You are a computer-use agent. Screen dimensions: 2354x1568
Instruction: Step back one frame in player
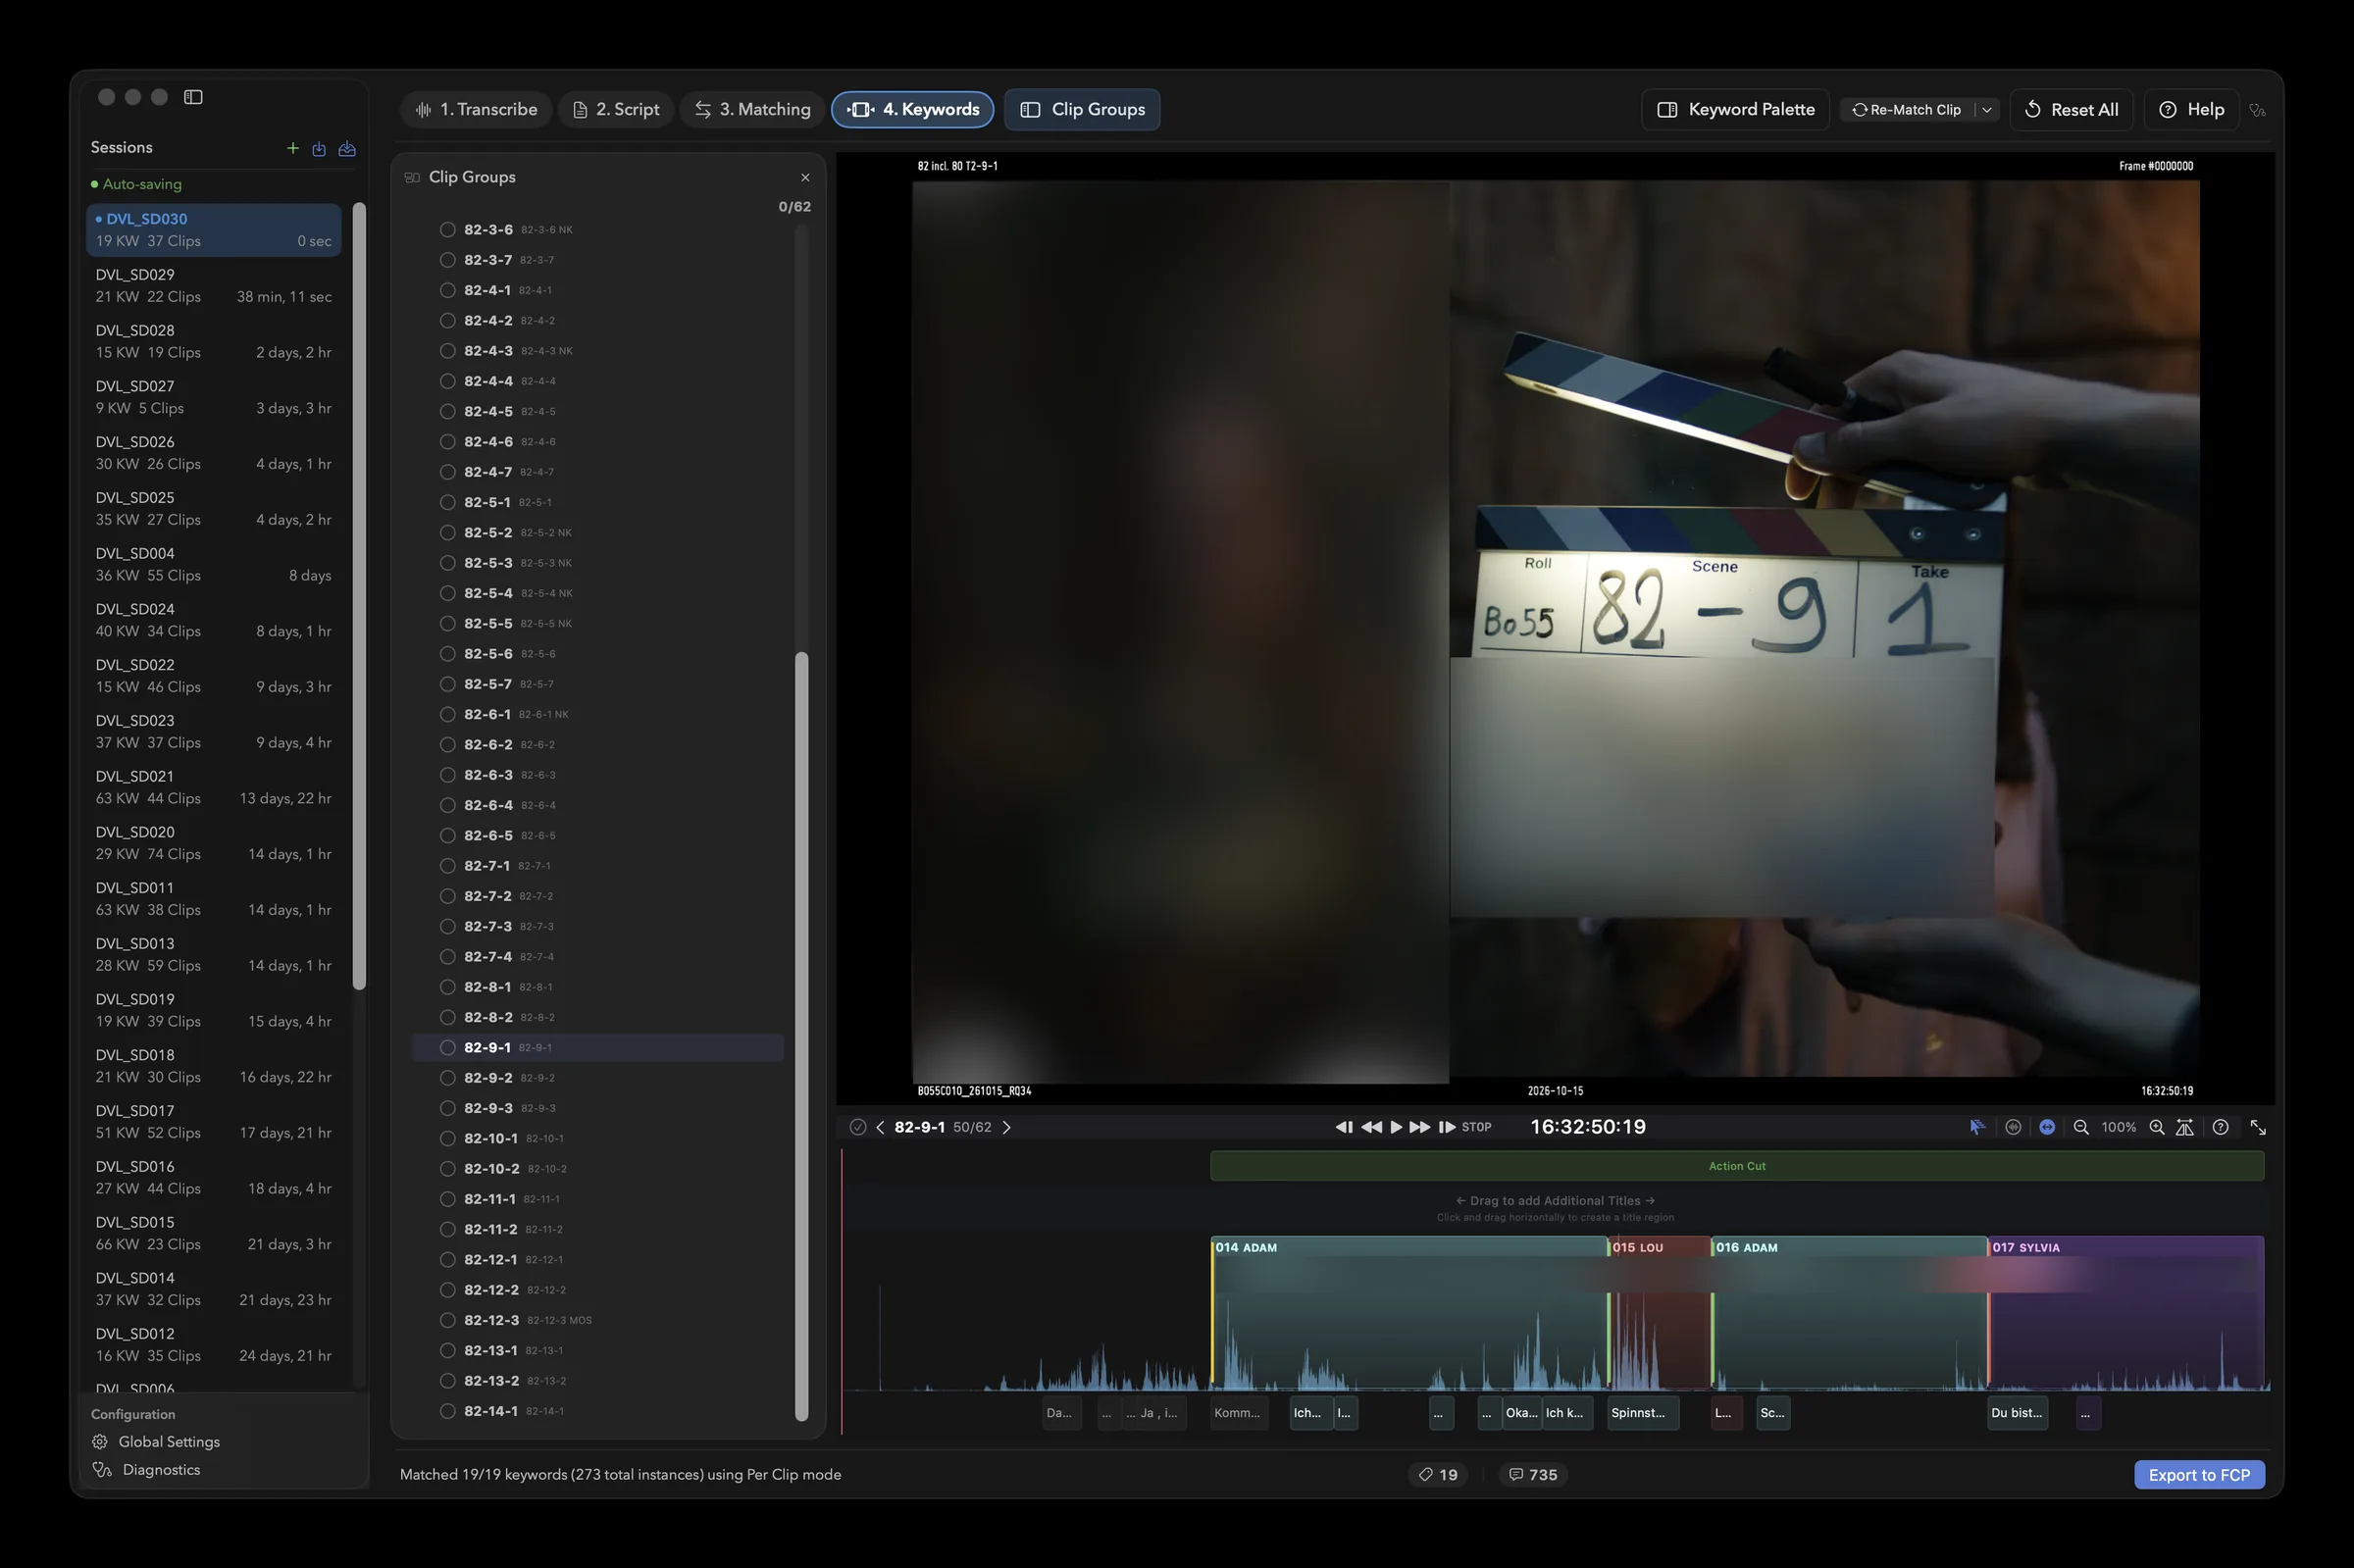(1344, 1127)
